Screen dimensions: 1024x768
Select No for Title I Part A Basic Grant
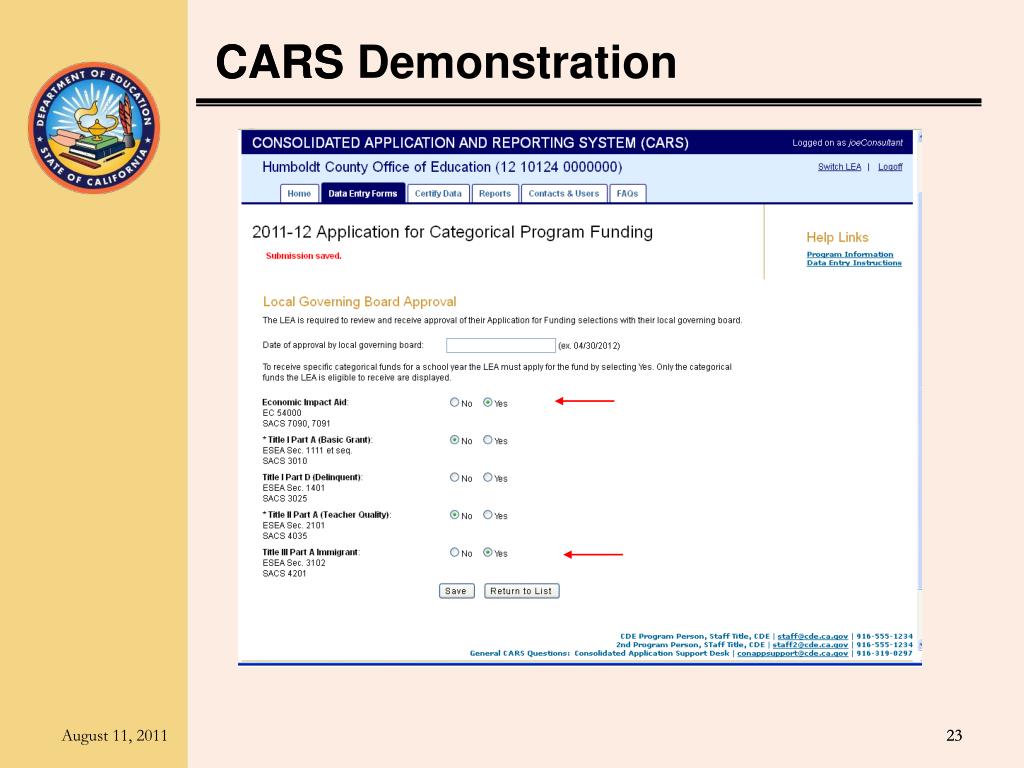(455, 440)
